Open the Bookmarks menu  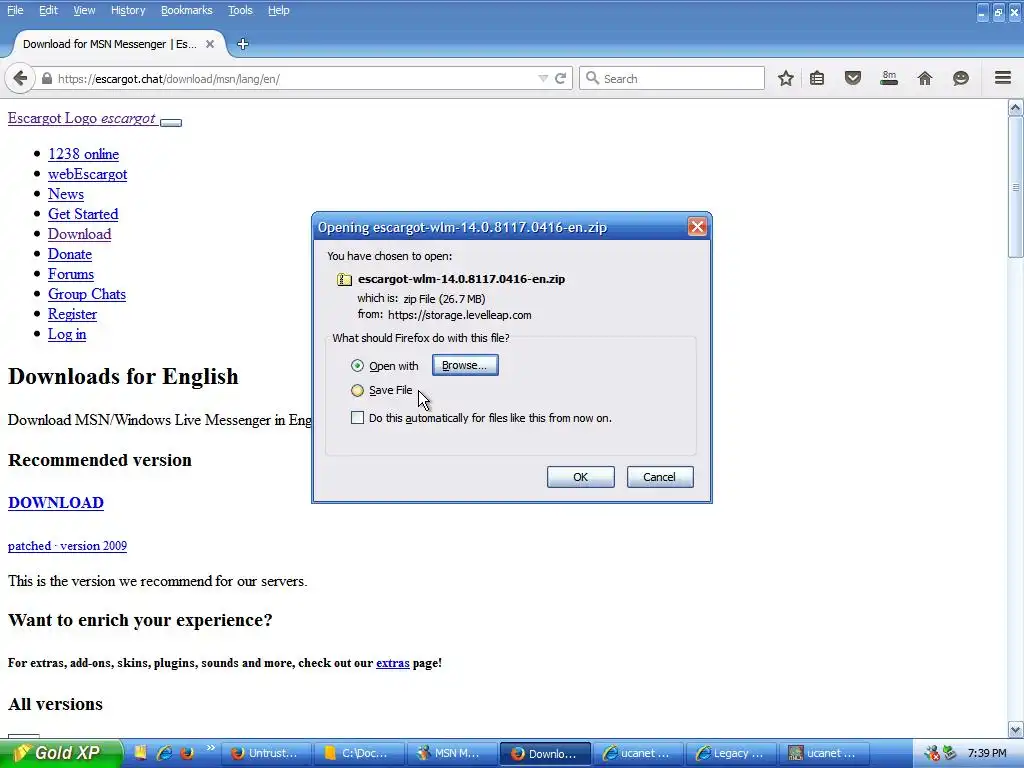click(x=187, y=10)
